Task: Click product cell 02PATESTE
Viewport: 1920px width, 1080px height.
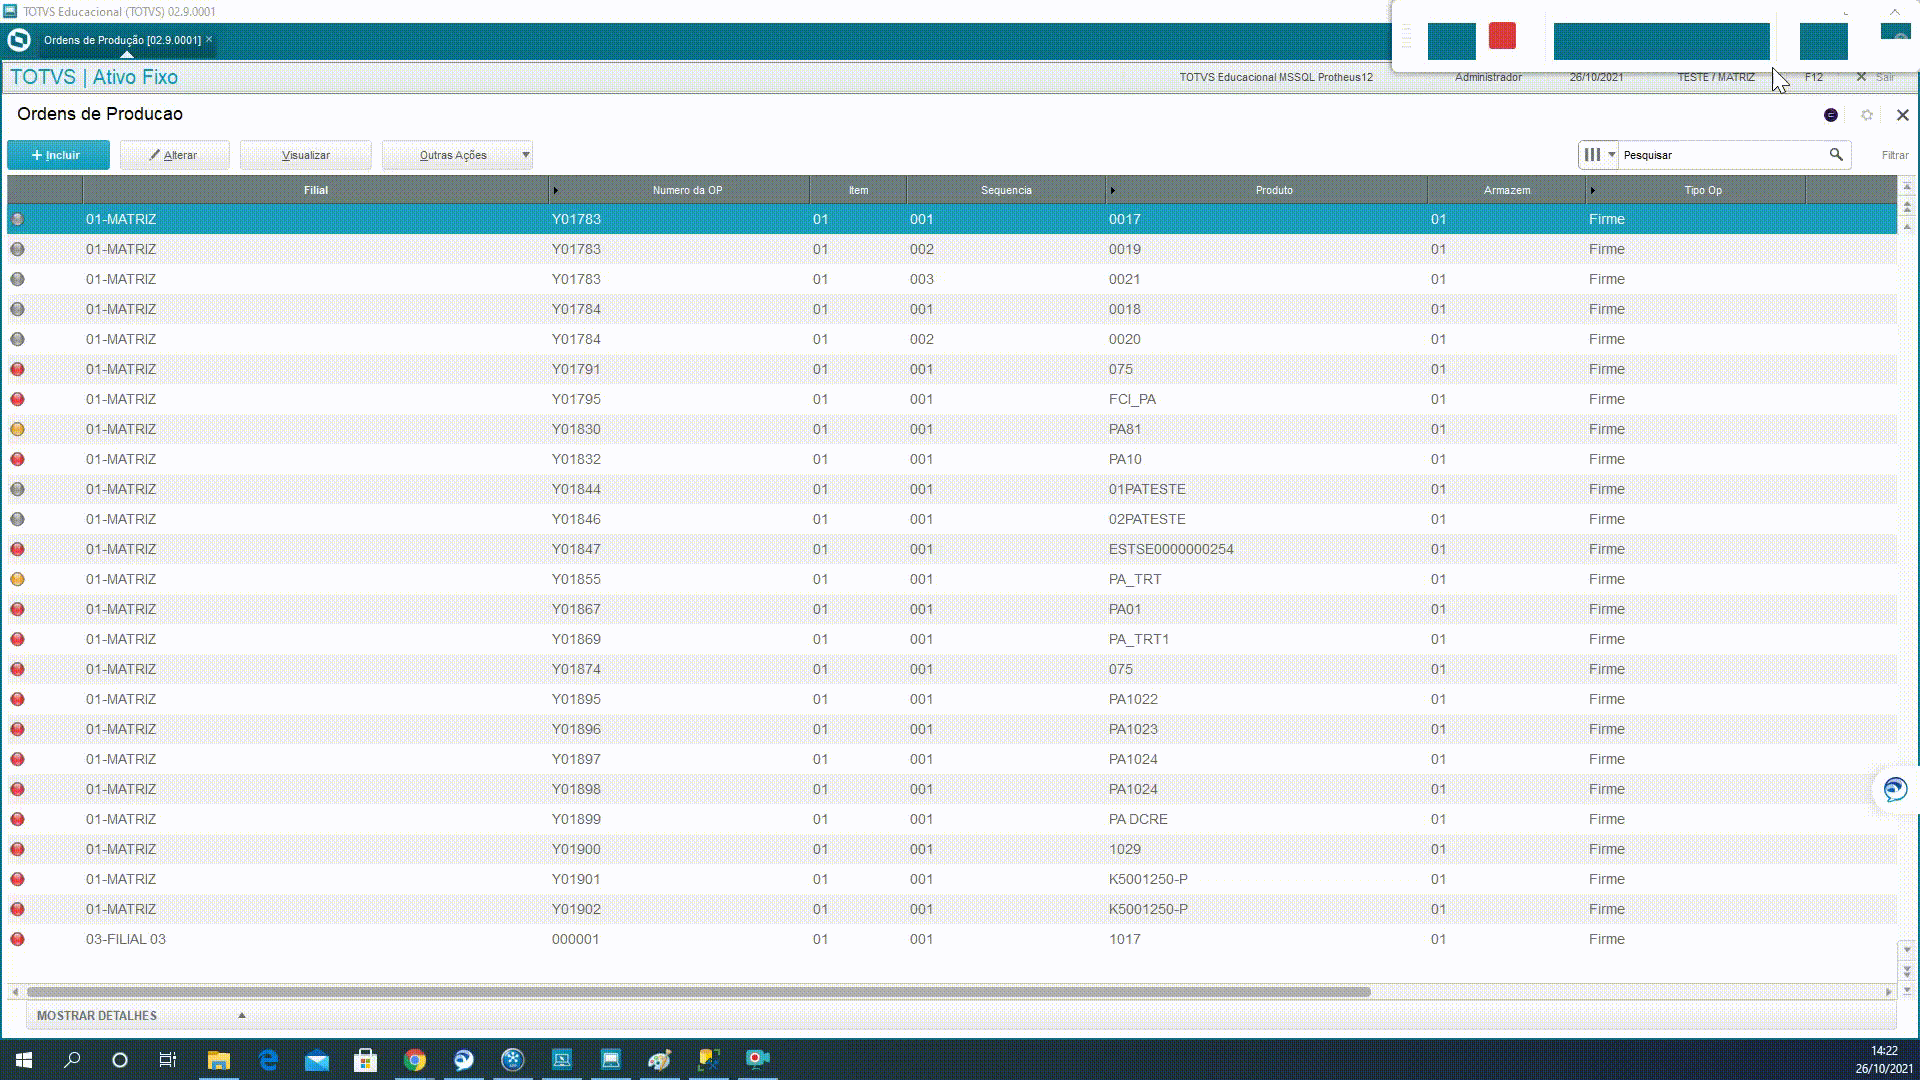Action: [1147, 519]
